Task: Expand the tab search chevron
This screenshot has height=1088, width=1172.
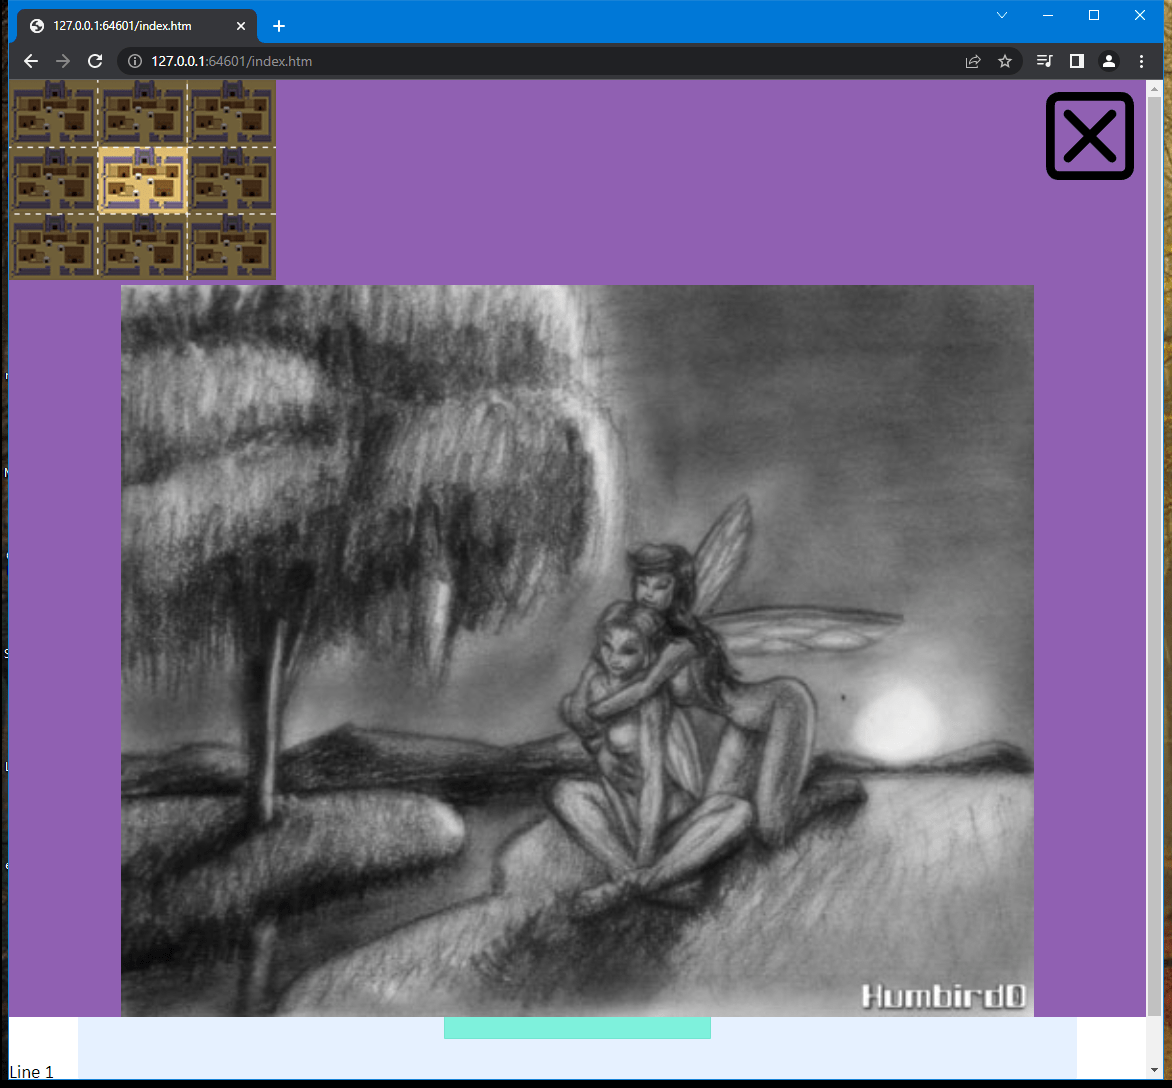Action: coord(1002,15)
